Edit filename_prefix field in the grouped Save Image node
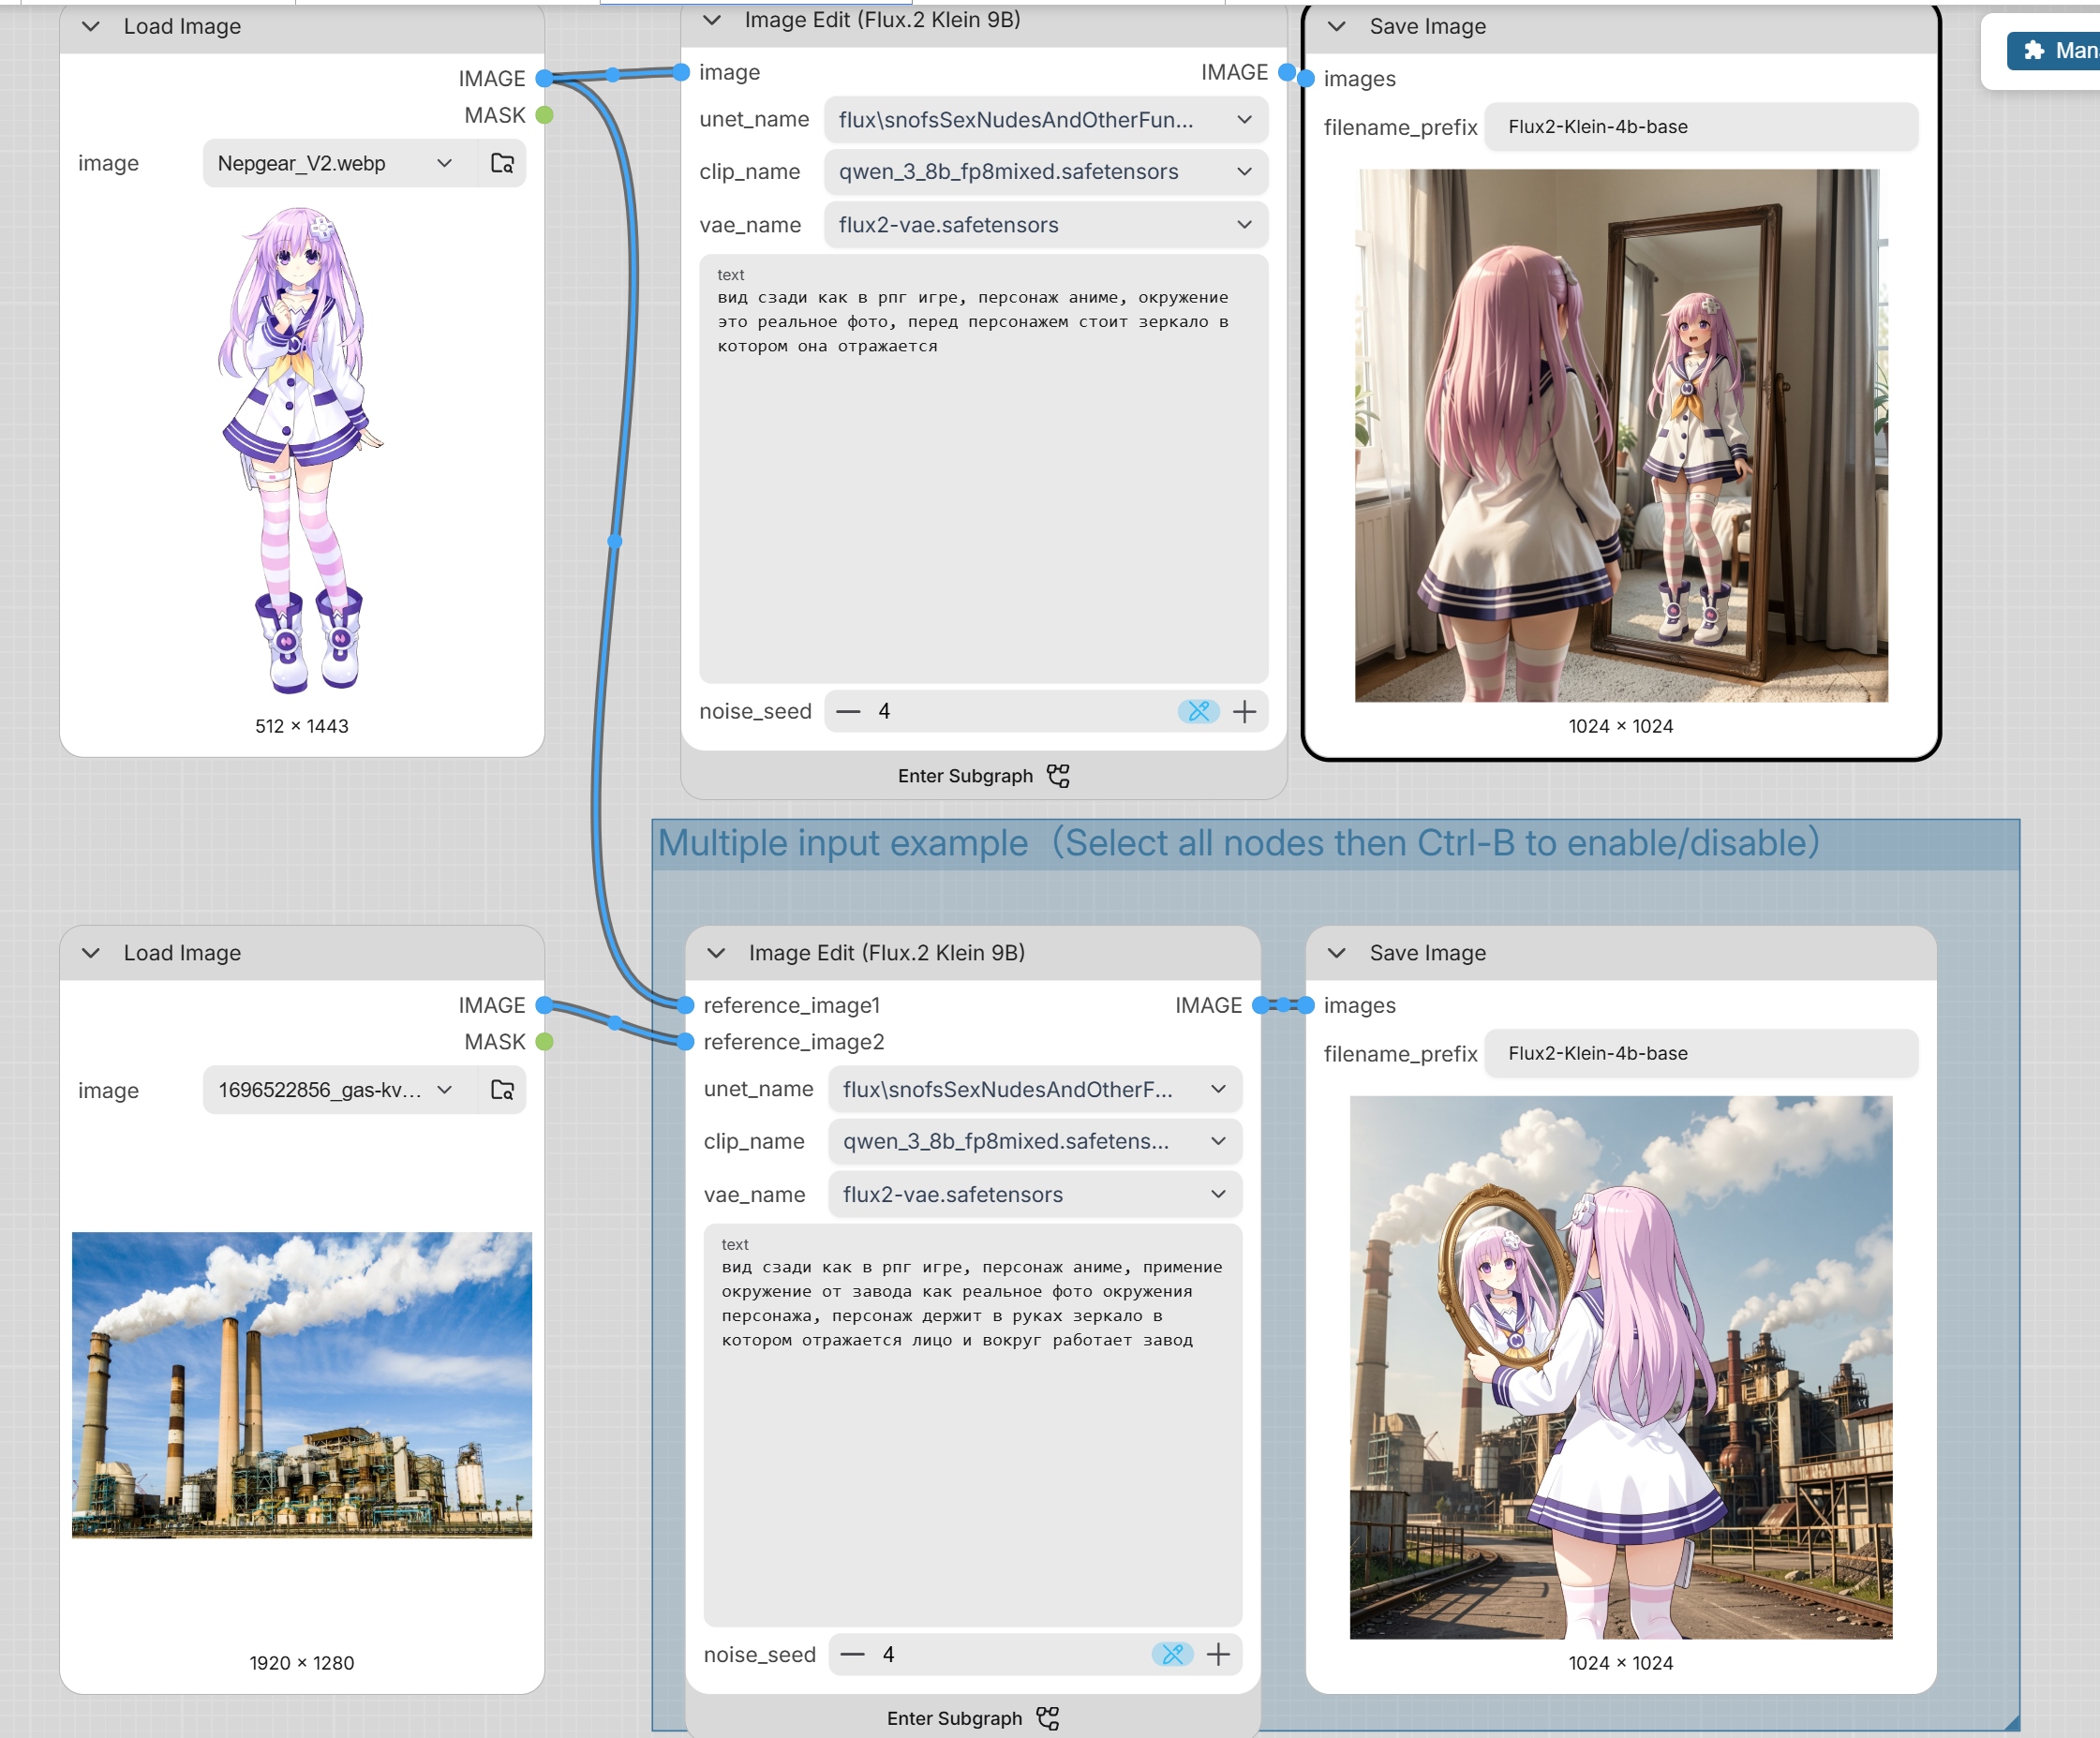Image resolution: width=2100 pixels, height=1738 pixels. coord(1701,1053)
